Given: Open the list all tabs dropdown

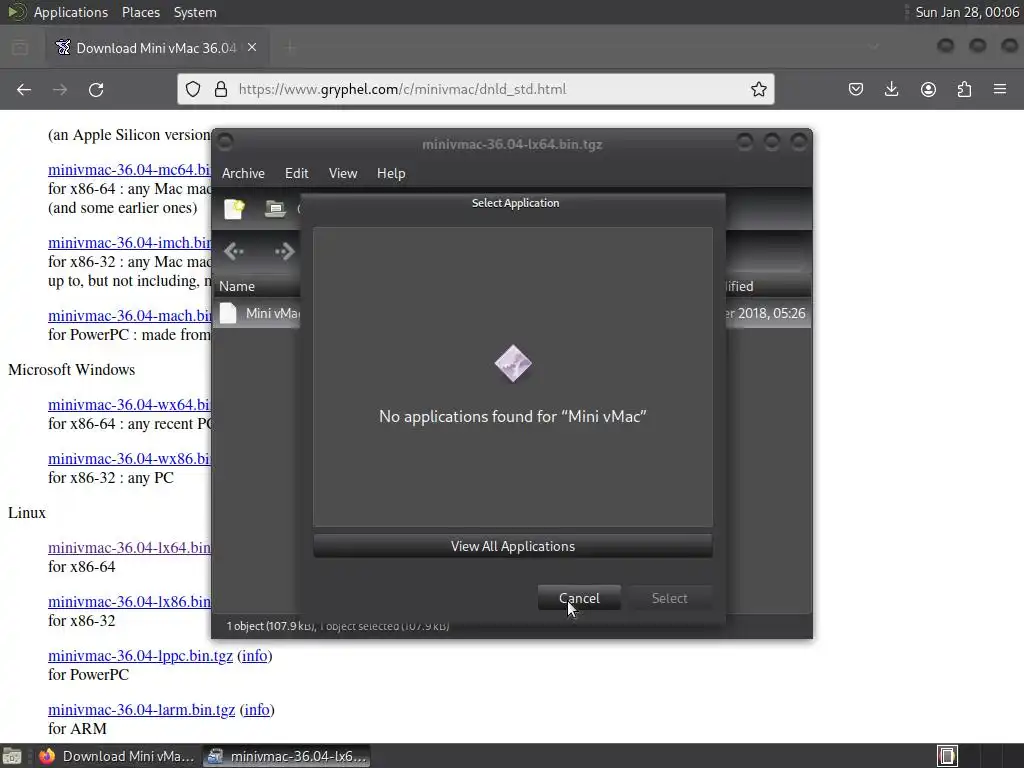Looking at the screenshot, I should click(874, 46).
